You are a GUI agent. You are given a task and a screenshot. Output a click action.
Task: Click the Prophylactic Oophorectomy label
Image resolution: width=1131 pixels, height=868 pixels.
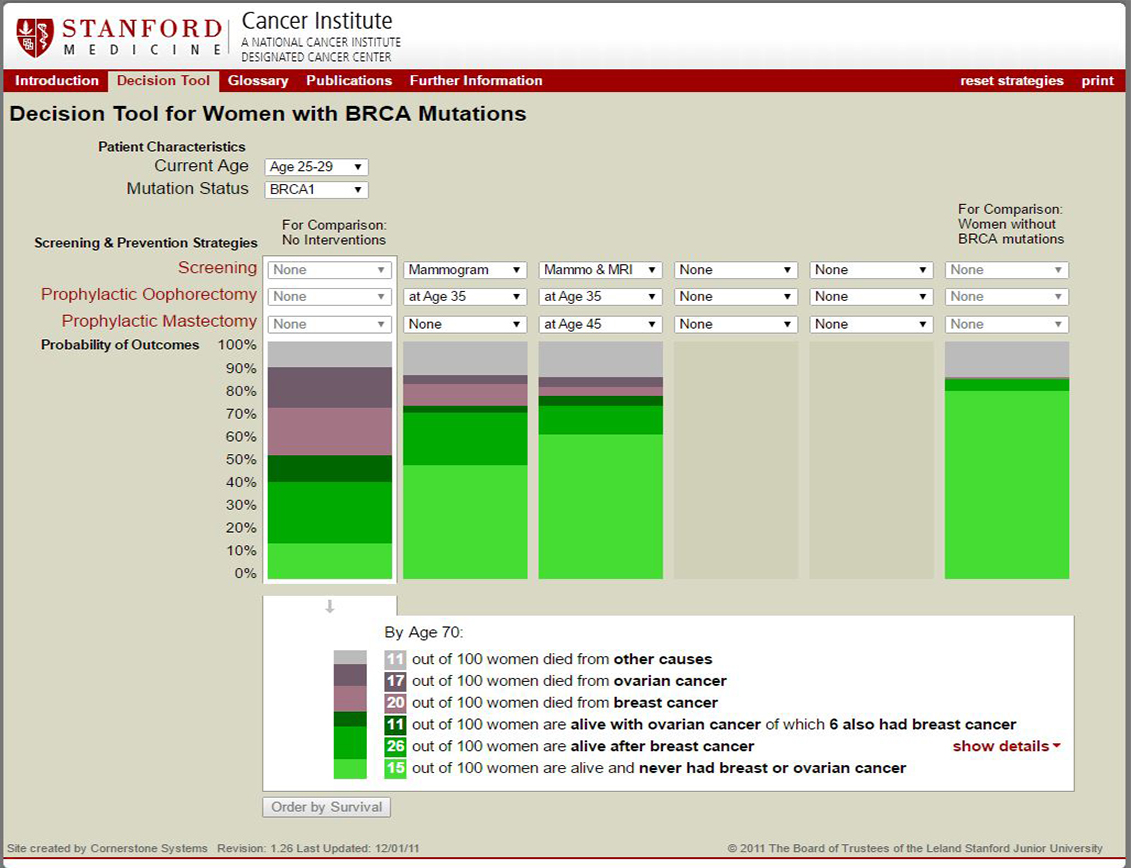tap(149, 294)
